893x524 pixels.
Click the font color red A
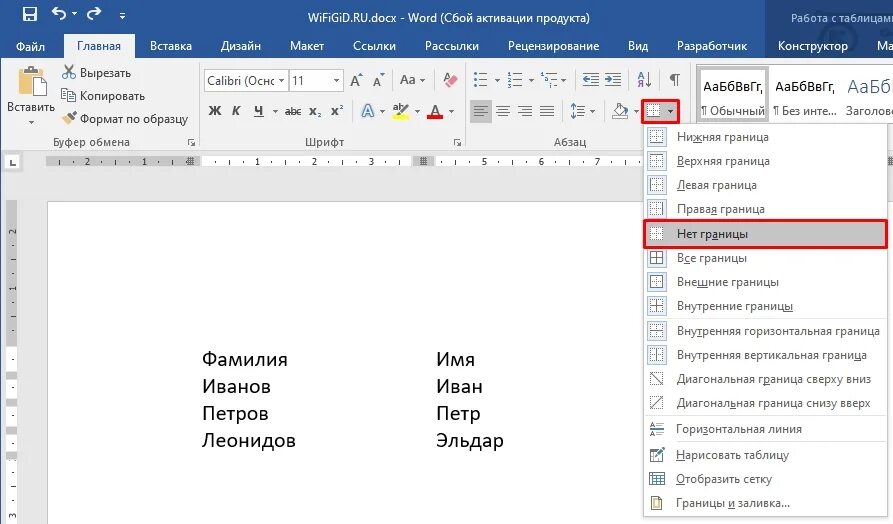(x=435, y=111)
